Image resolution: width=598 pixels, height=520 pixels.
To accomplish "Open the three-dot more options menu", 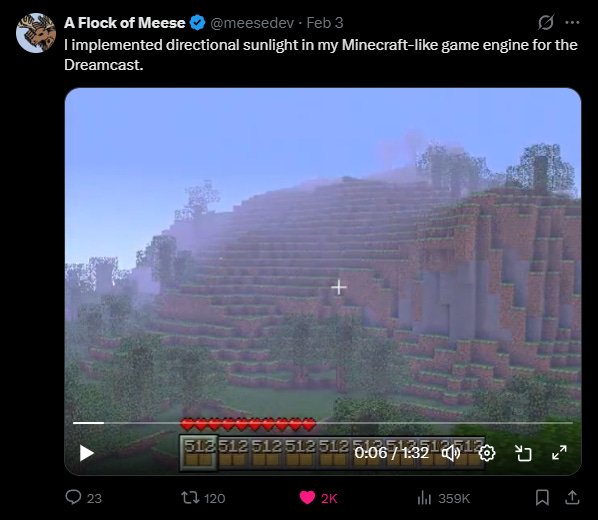I will click(x=572, y=23).
